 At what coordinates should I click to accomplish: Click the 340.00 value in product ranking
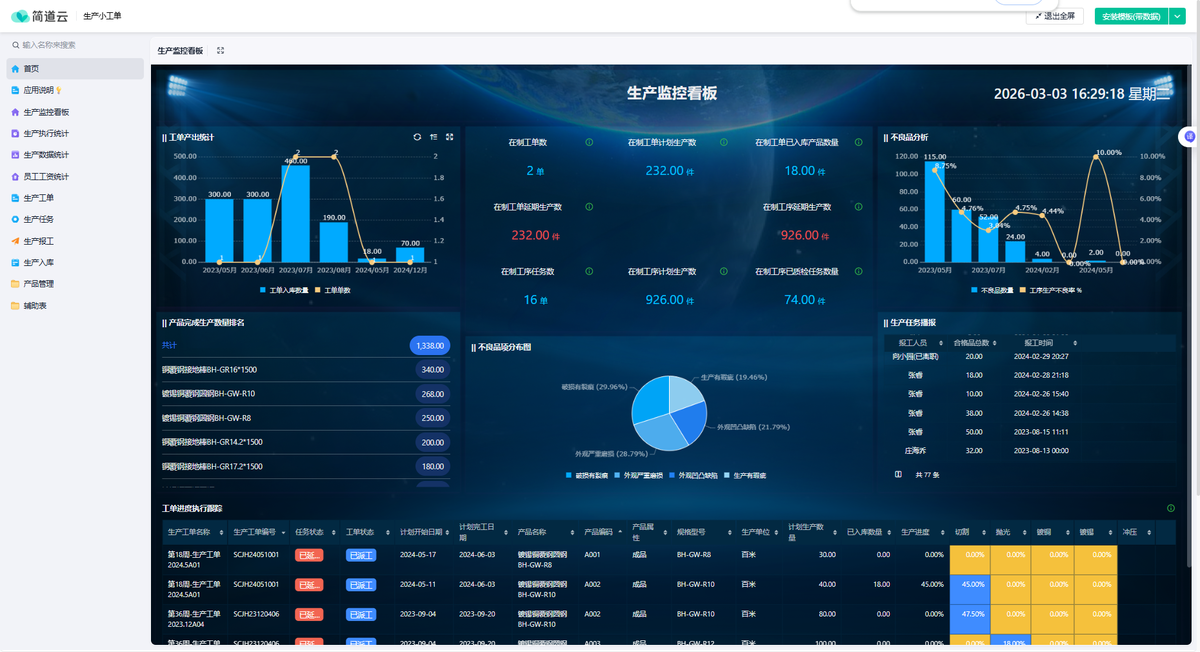433,369
